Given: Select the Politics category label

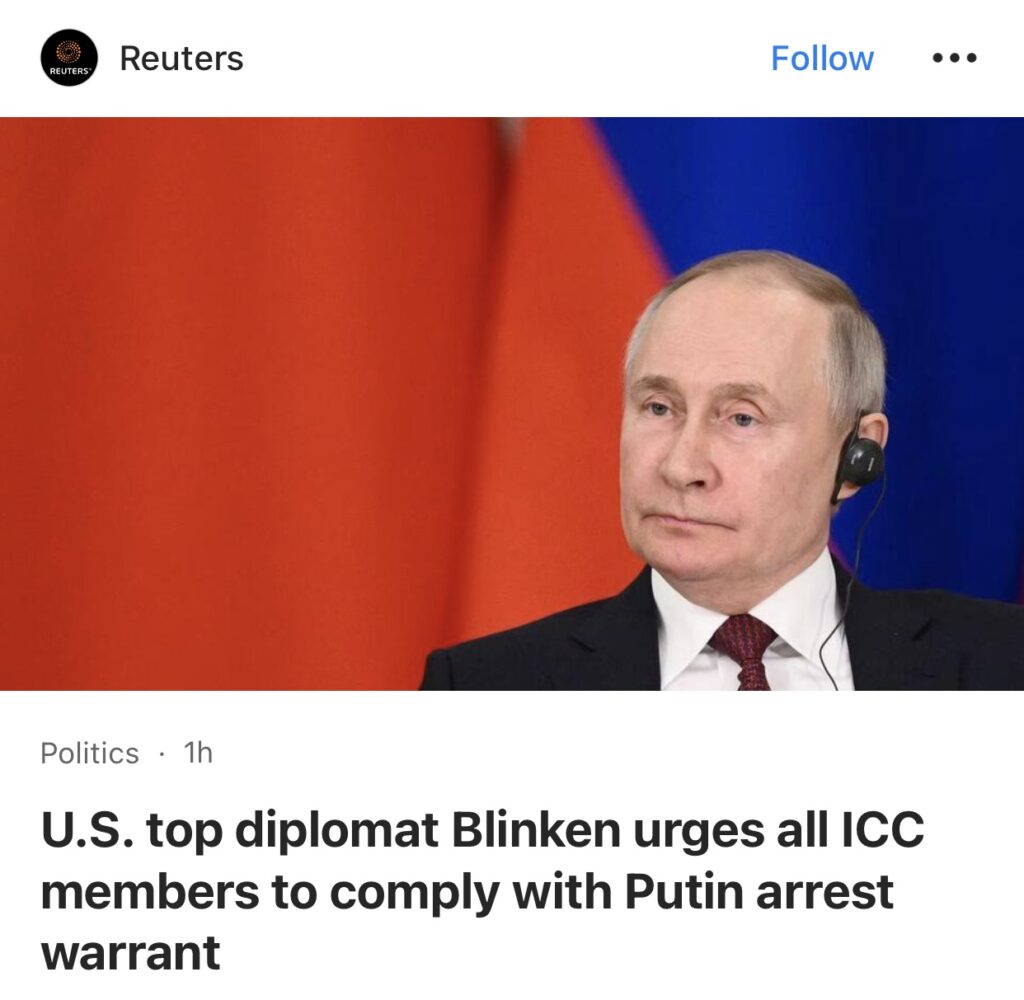Looking at the screenshot, I should pyautogui.click(x=89, y=753).
